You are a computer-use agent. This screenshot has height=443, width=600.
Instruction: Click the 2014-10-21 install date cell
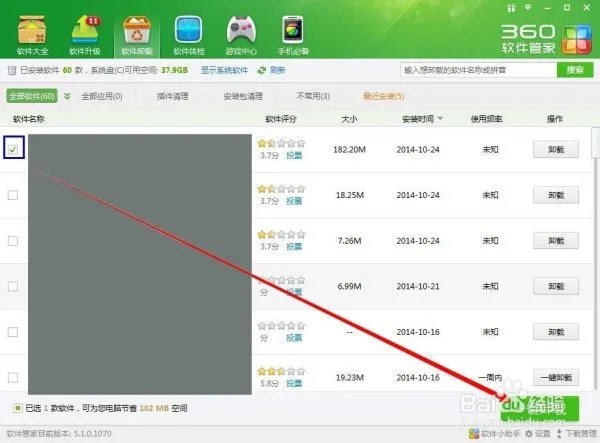click(x=418, y=287)
